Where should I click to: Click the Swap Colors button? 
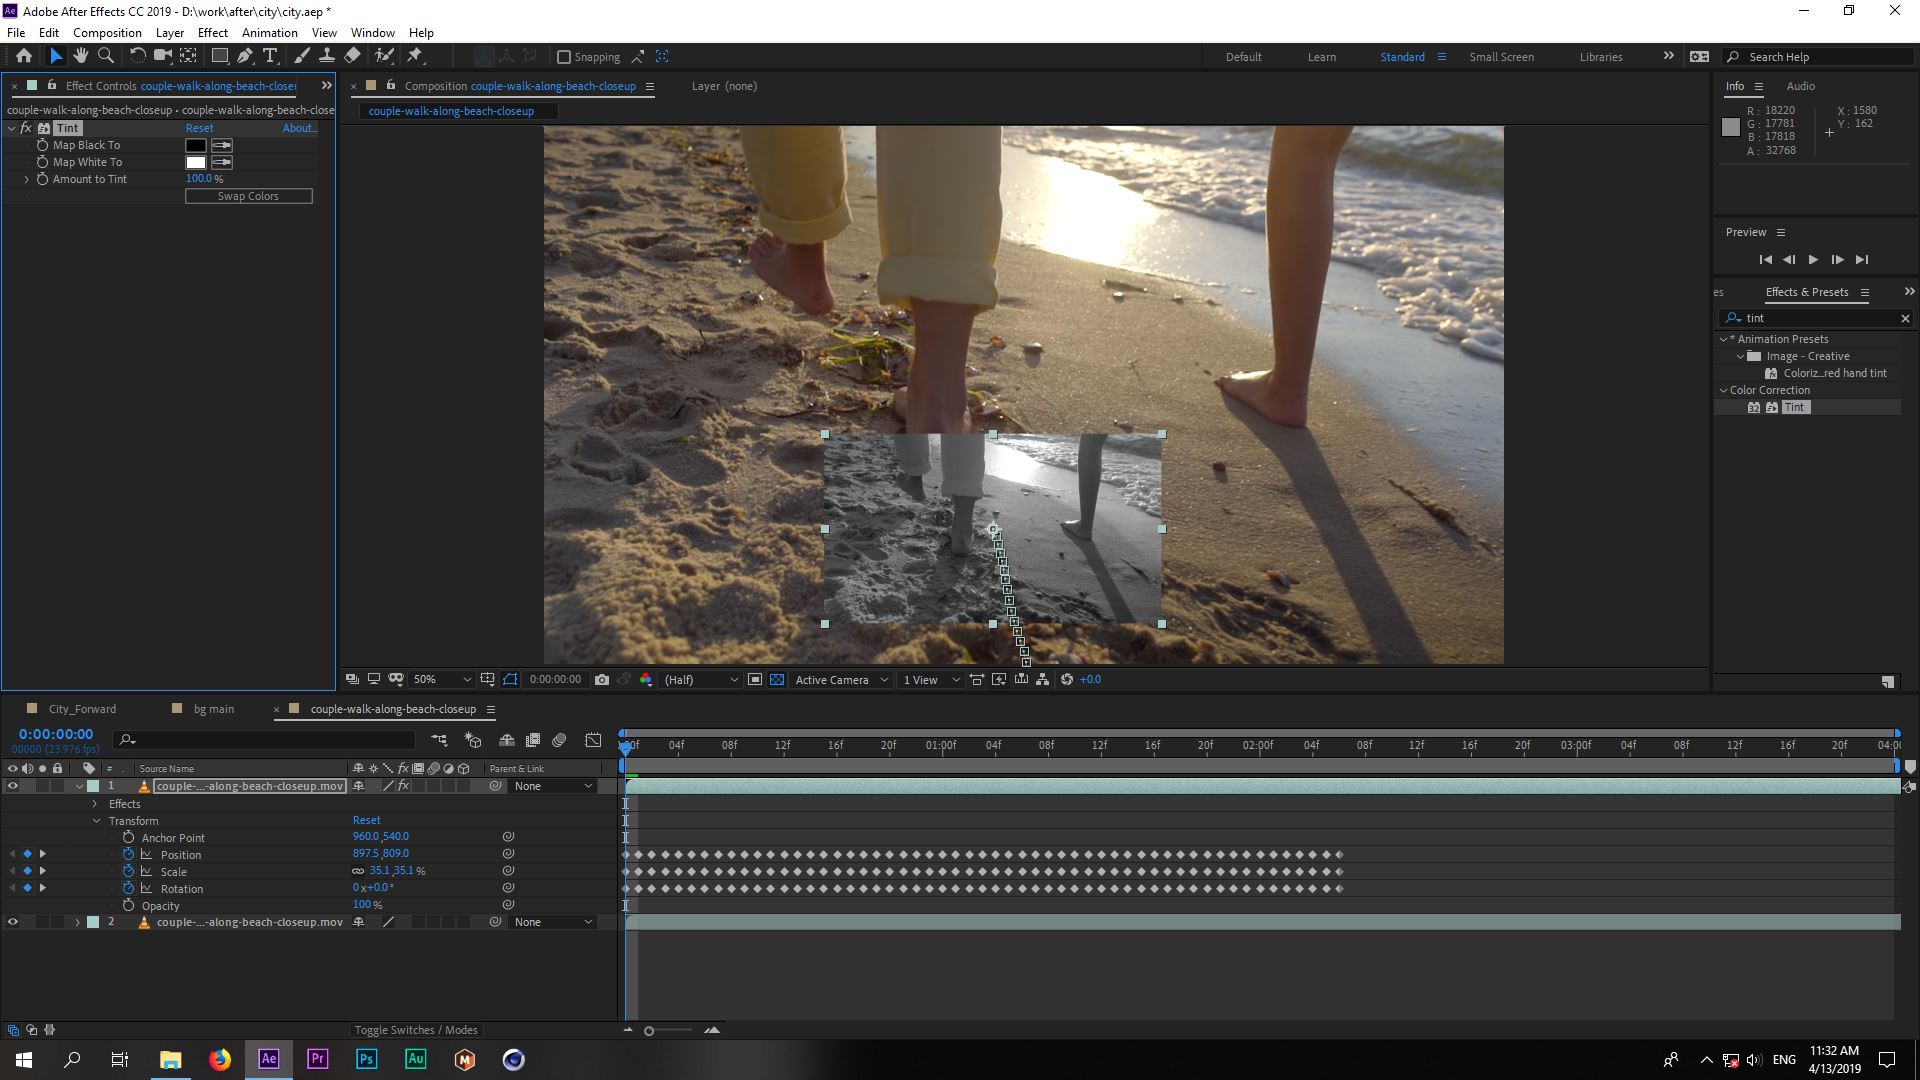tap(248, 195)
